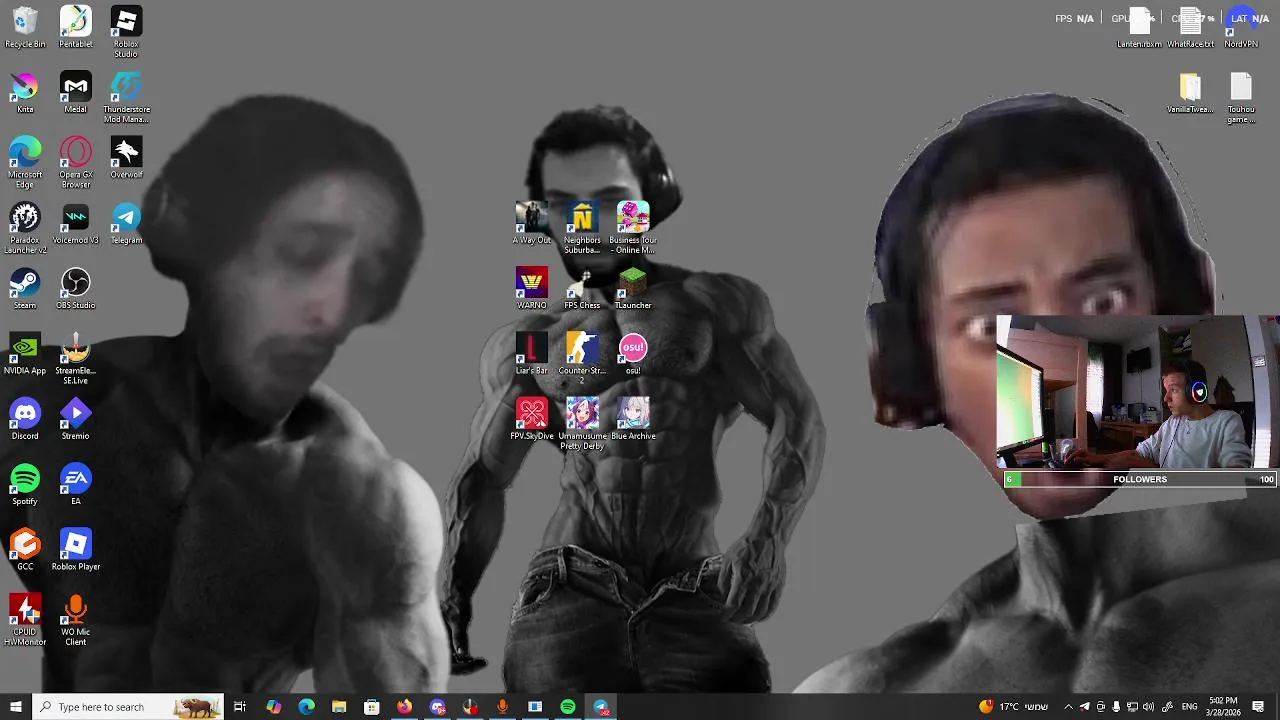
Task: Select the Spotify desktop icon
Action: [x=25, y=484]
